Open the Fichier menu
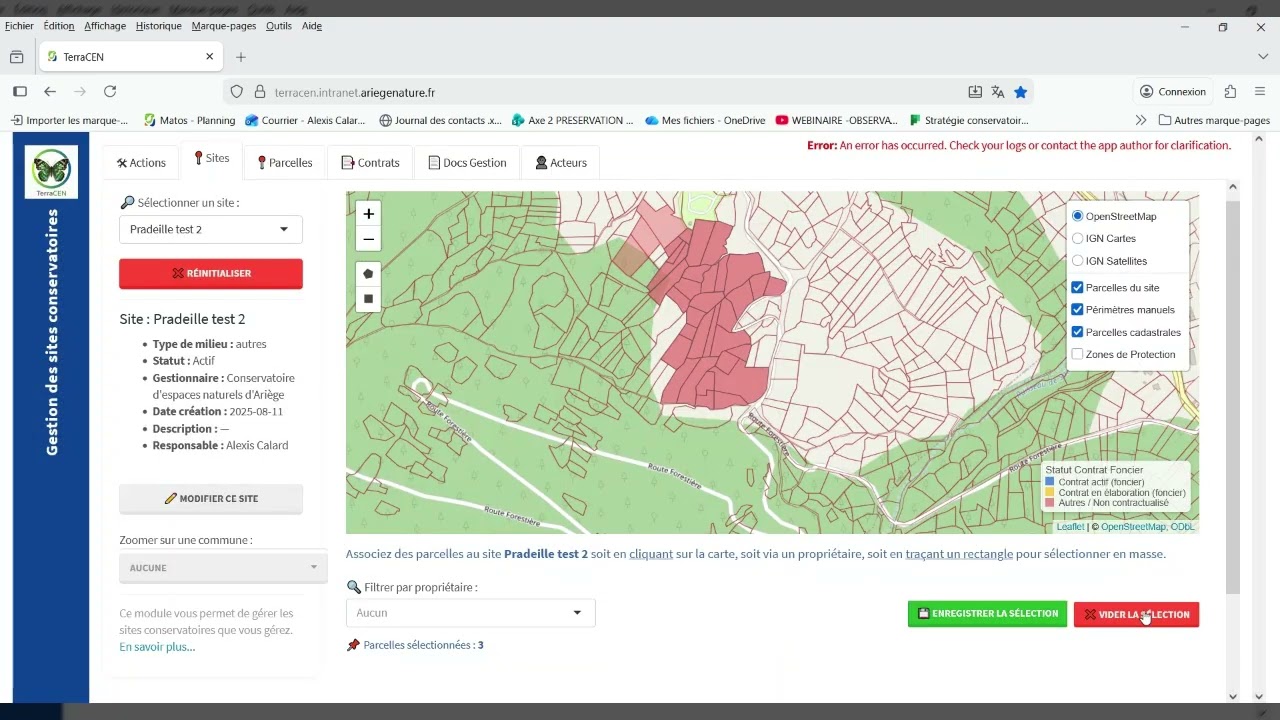 pyautogui.click(x=19, y=26)
